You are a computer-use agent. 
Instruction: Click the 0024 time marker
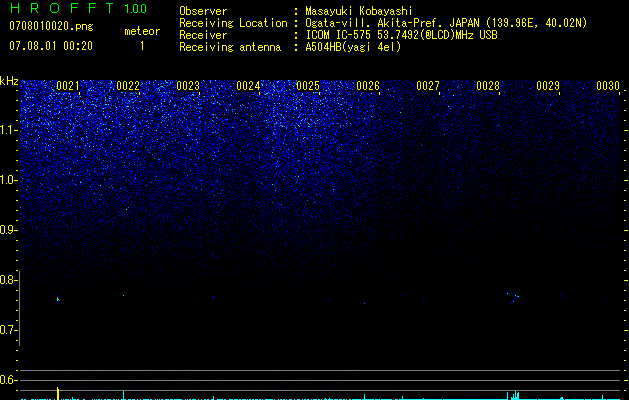[248, 86]
